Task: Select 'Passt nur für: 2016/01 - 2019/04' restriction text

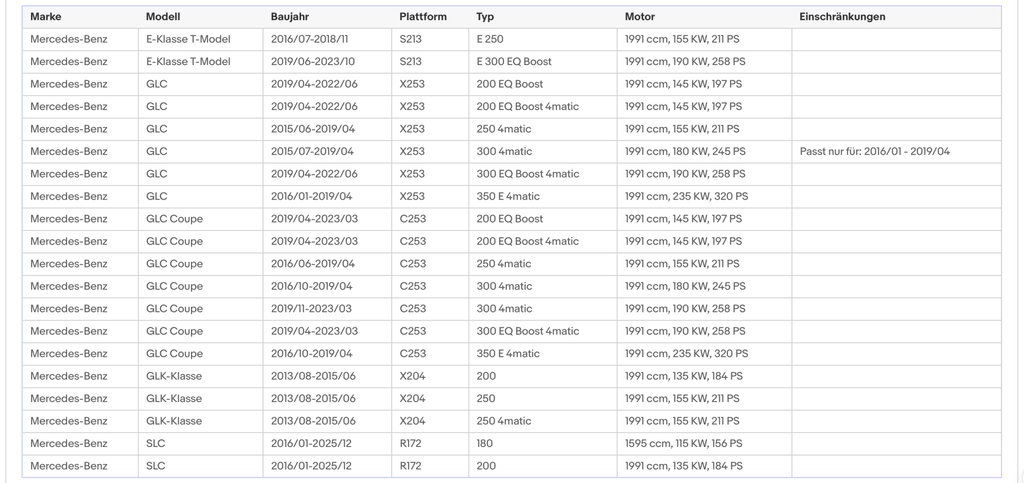Action: pyautogui.click(x=874, y=151)
